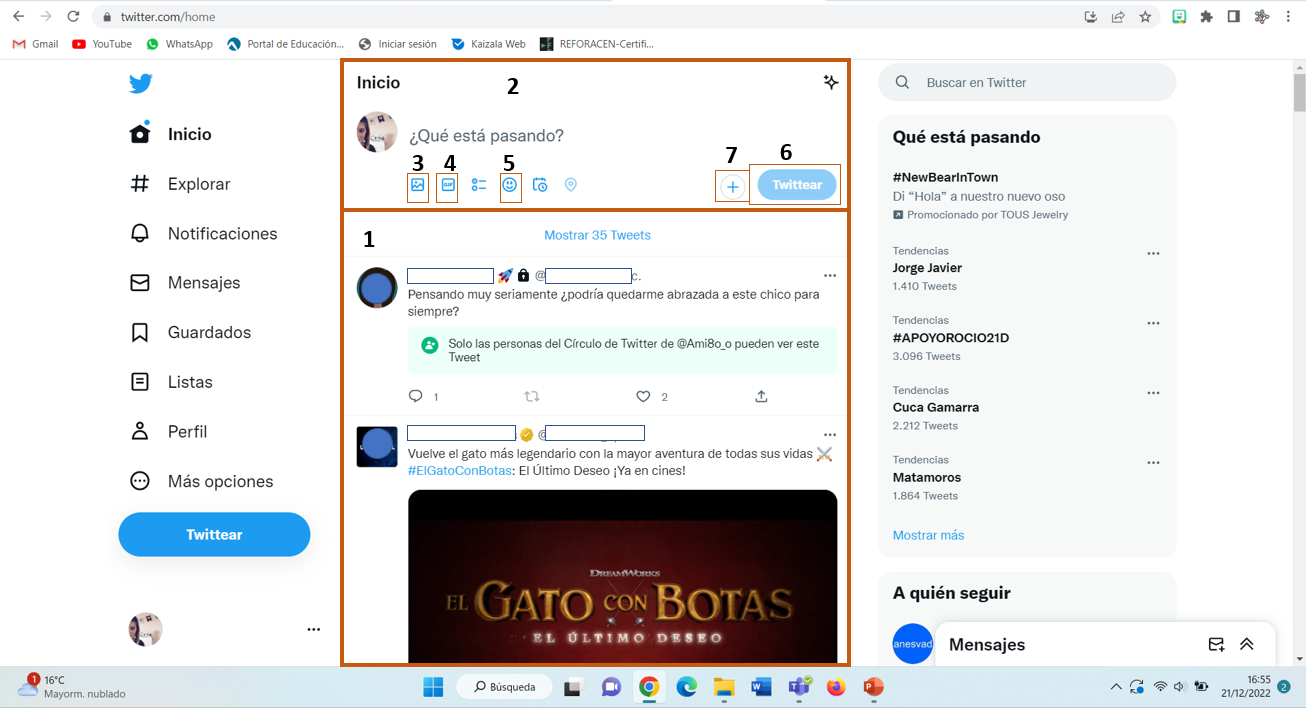Open Notificaciones in sidebar
Screen dimensions: 1306x708
click(204, 233)
